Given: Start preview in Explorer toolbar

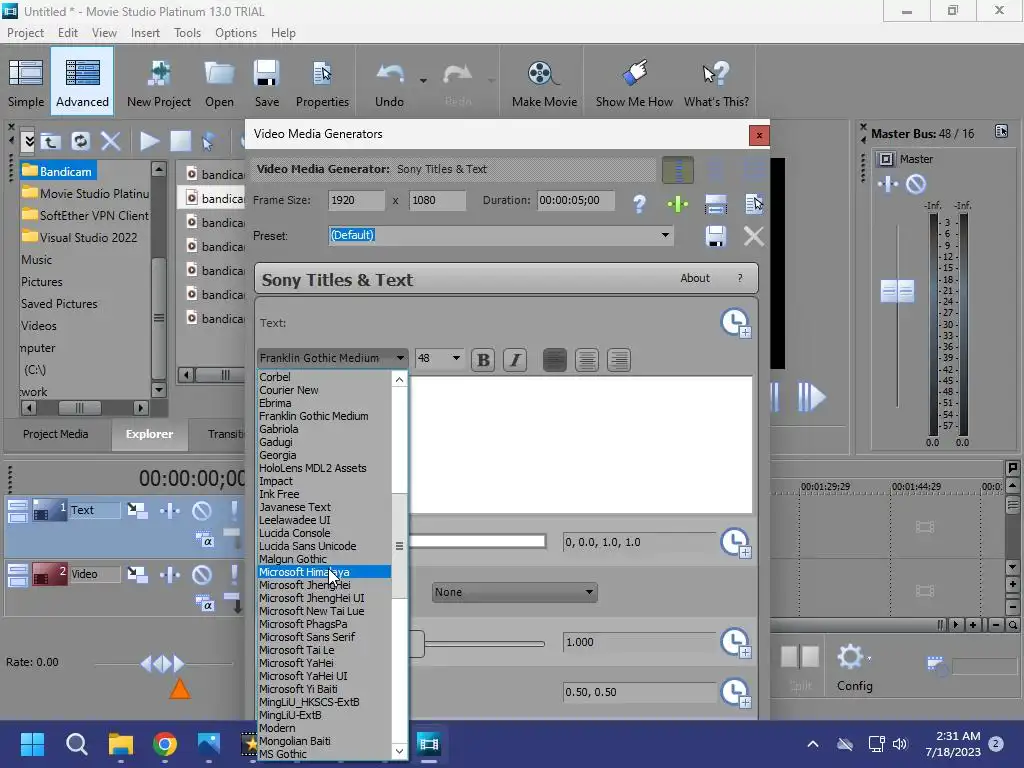Looking at the screenshot, I should click(150, 141).
